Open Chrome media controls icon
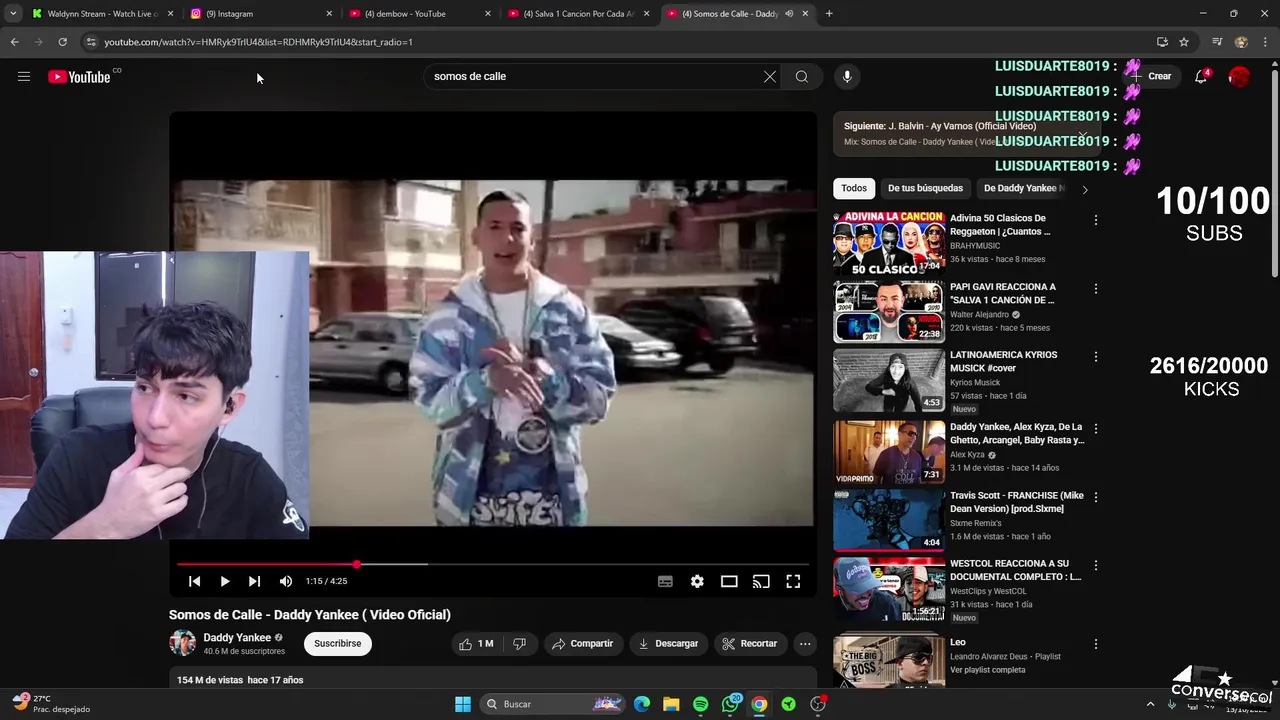Viewport: 1280px width, 720px height. (x=1217, y=42)
